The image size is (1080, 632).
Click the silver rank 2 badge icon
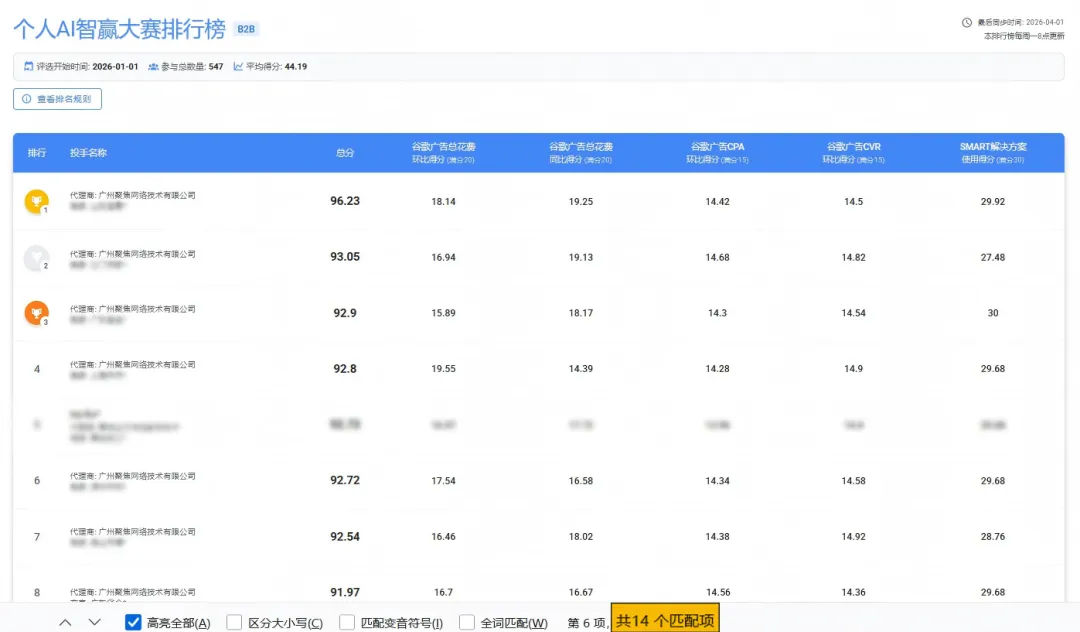36,259
